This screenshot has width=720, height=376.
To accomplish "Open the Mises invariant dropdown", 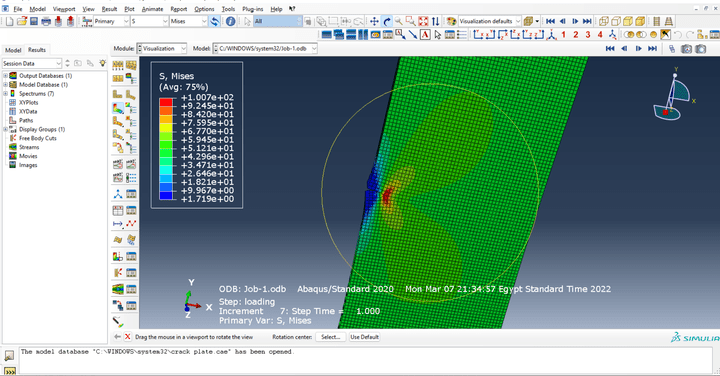I will click(189, 21).
